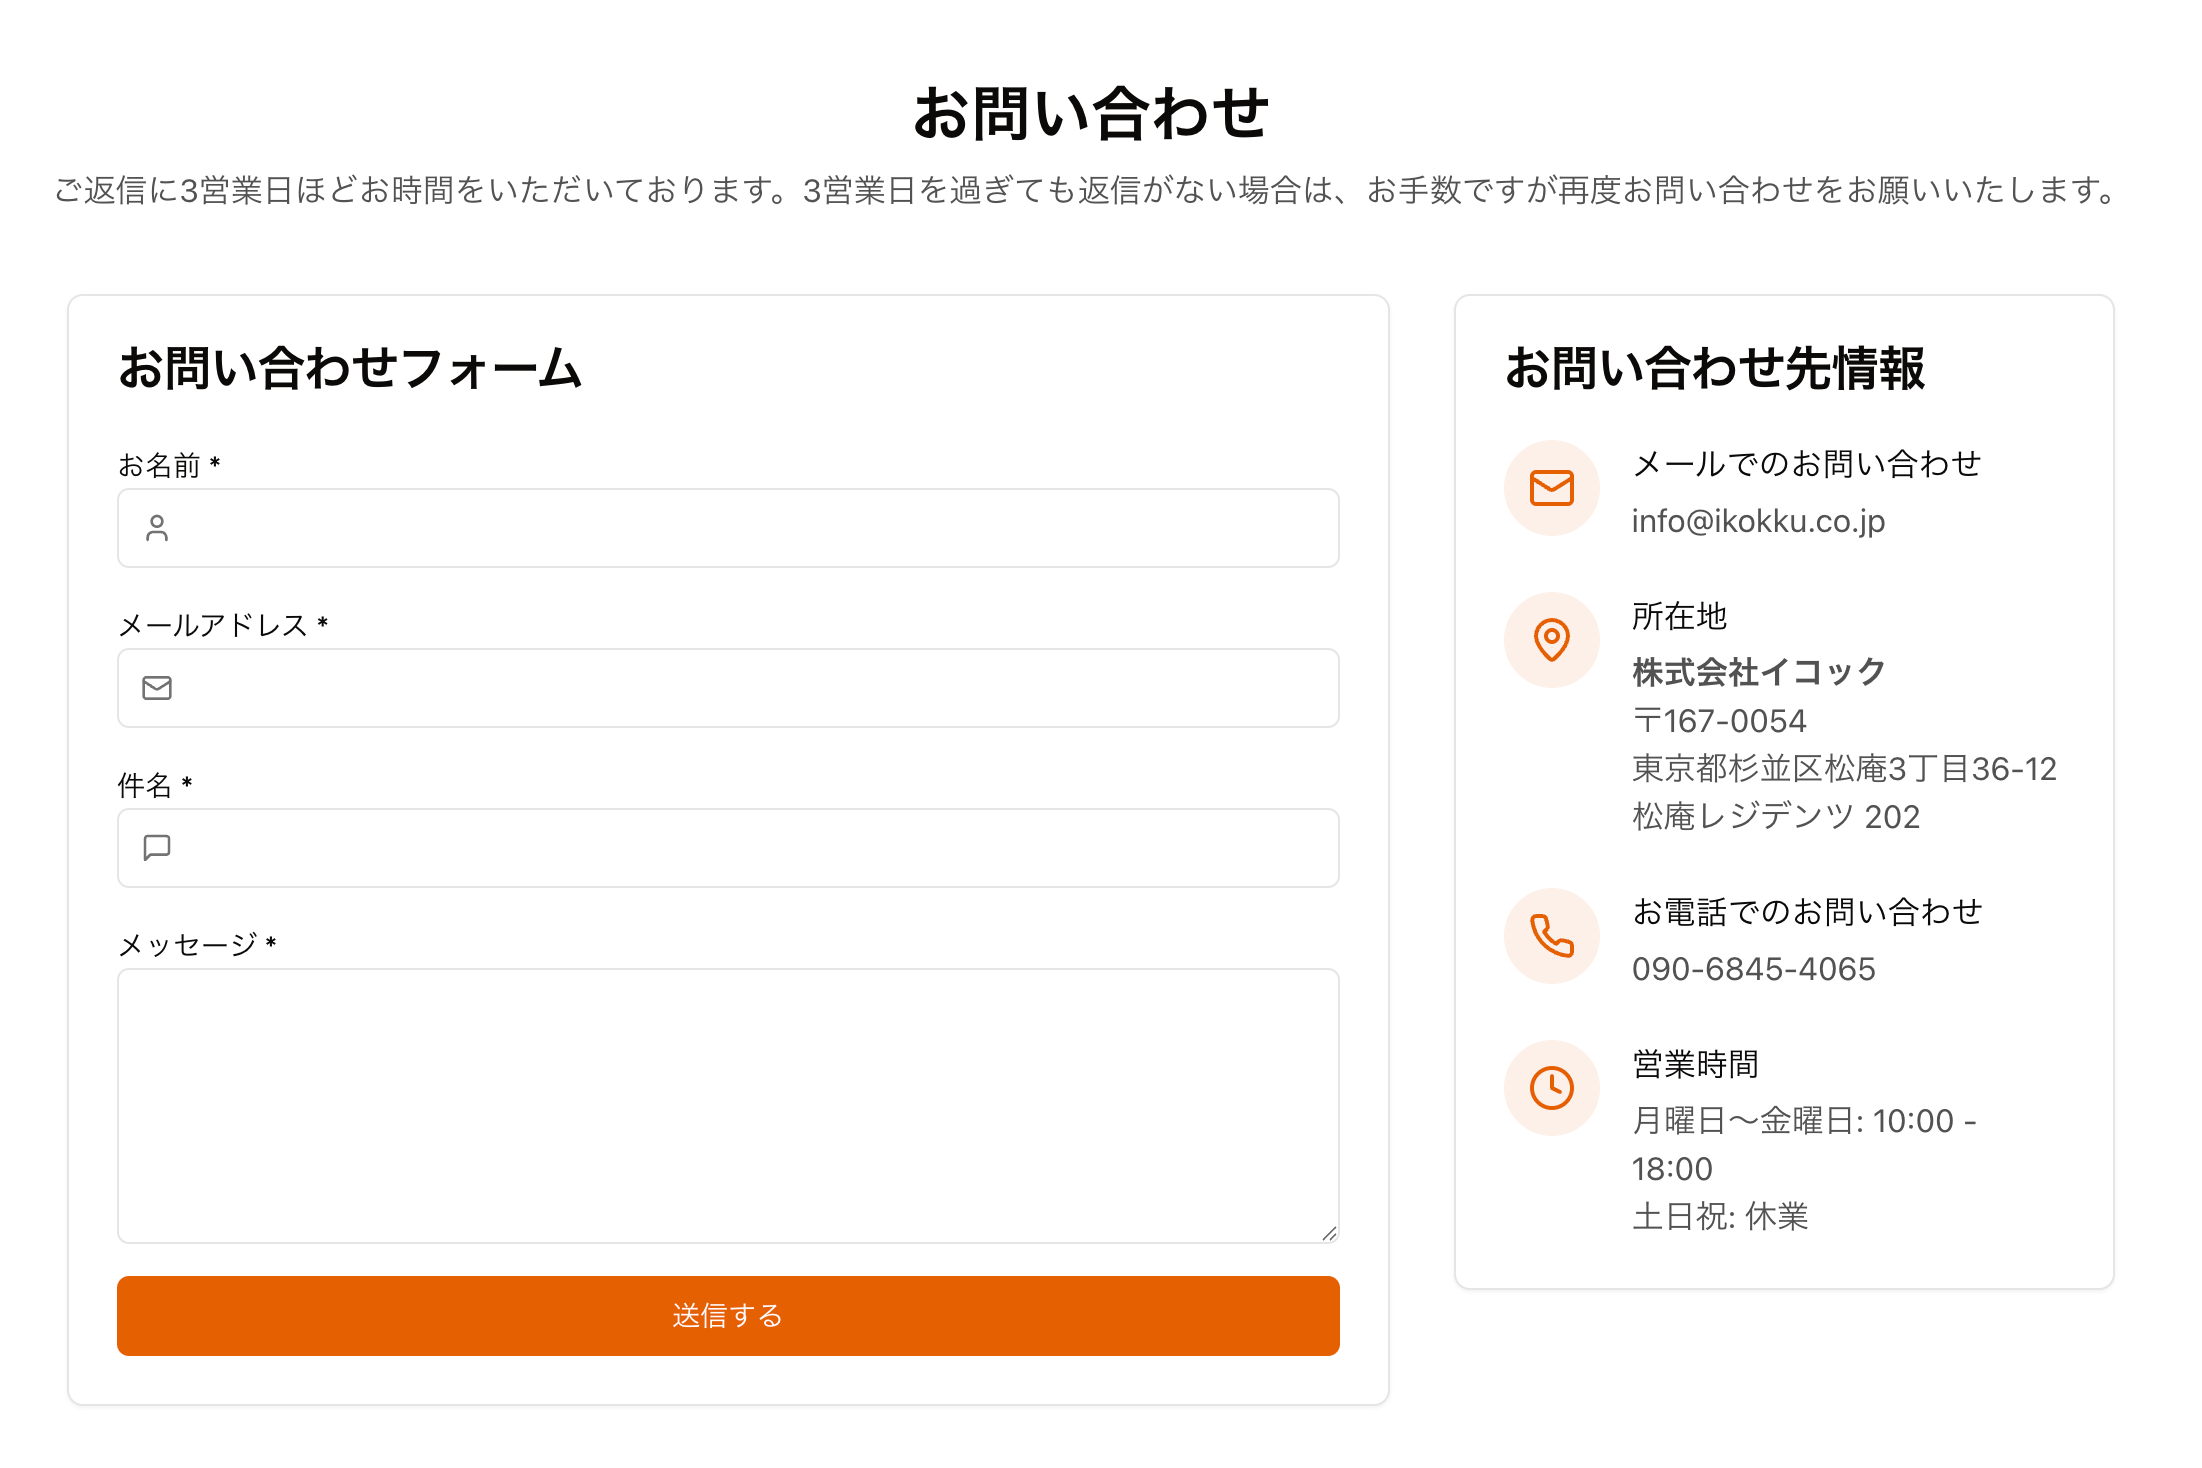The width and height of the screenshot is (2202, 1468).
Task: Click inside the メッセージ text area
Action: click(x=727, y=1105)
